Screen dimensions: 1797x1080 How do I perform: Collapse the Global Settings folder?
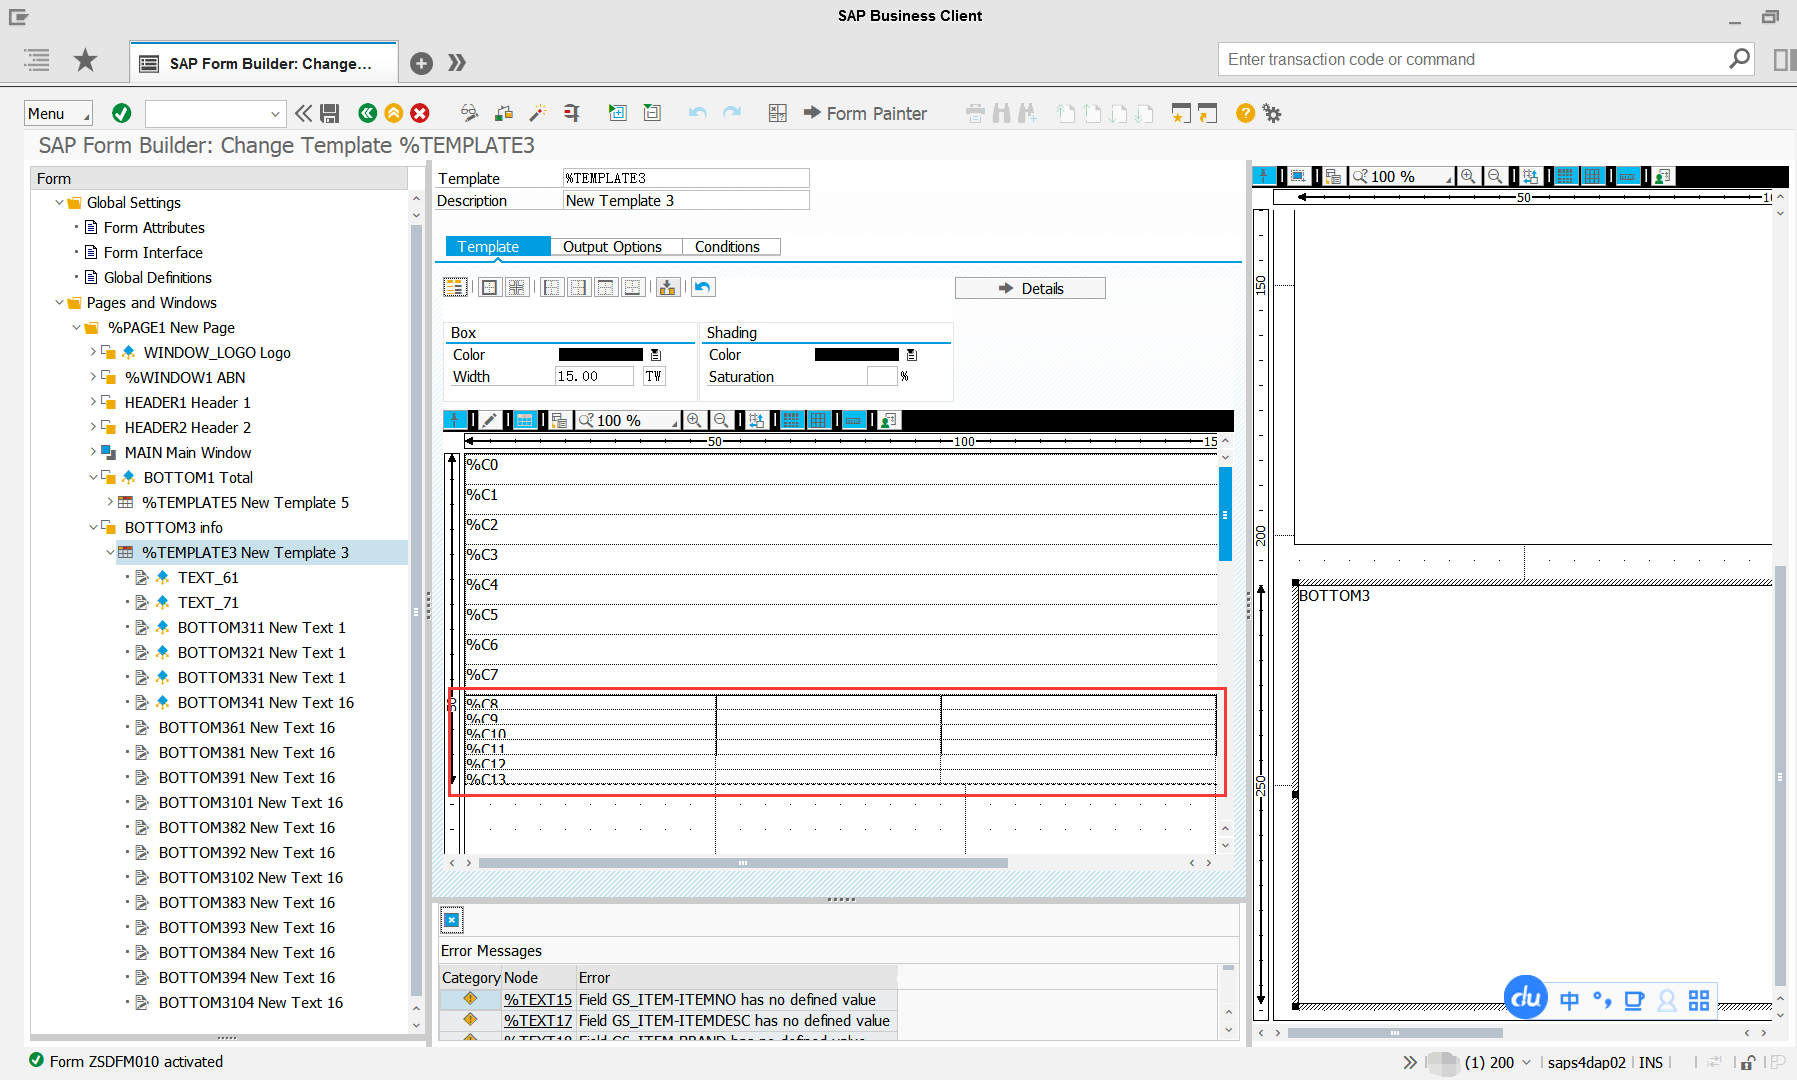(59, 202)
